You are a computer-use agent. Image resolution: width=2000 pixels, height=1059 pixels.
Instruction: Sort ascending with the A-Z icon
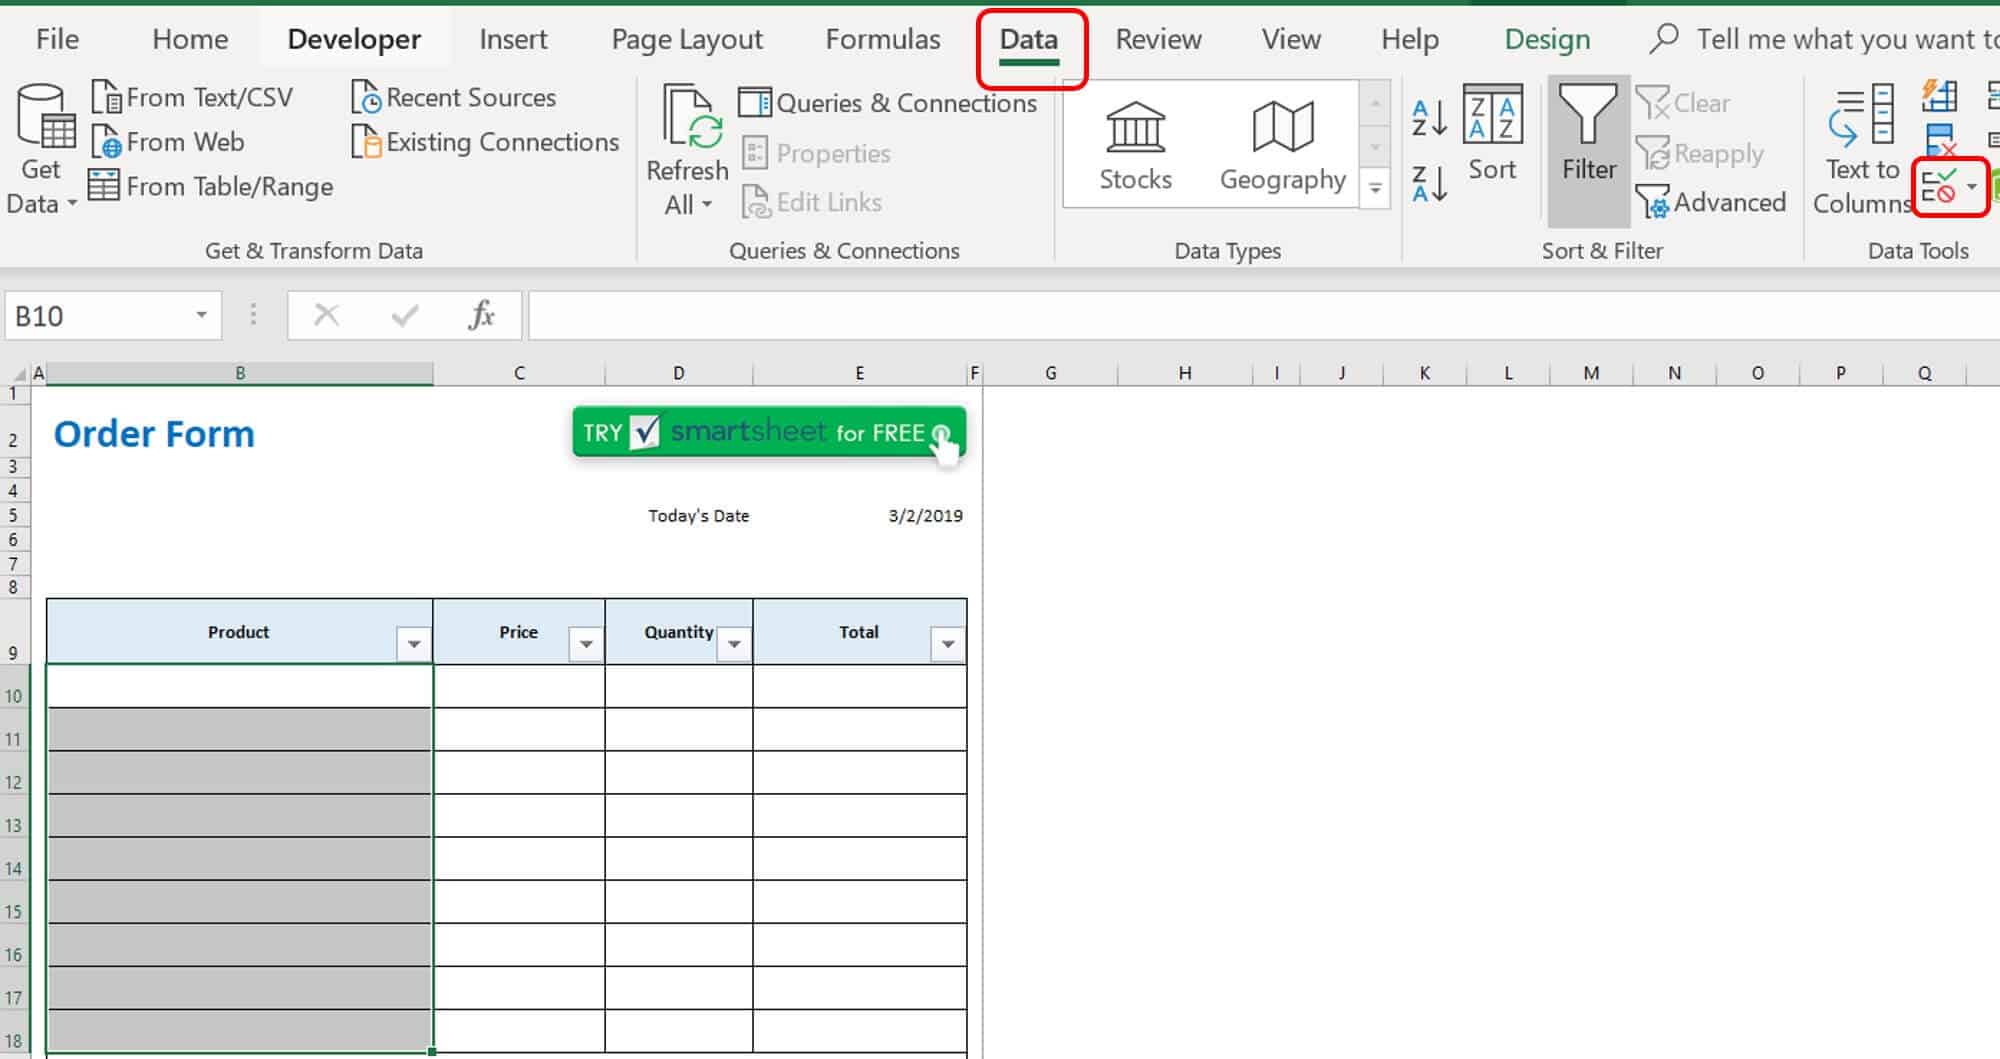pyautogui.click(x=1428, y=118)
